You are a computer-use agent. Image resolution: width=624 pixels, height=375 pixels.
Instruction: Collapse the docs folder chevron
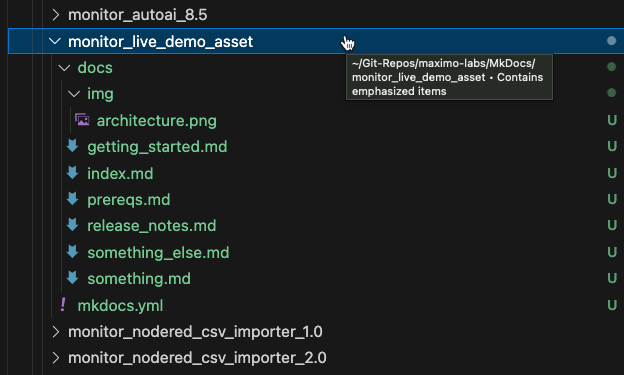64,68
